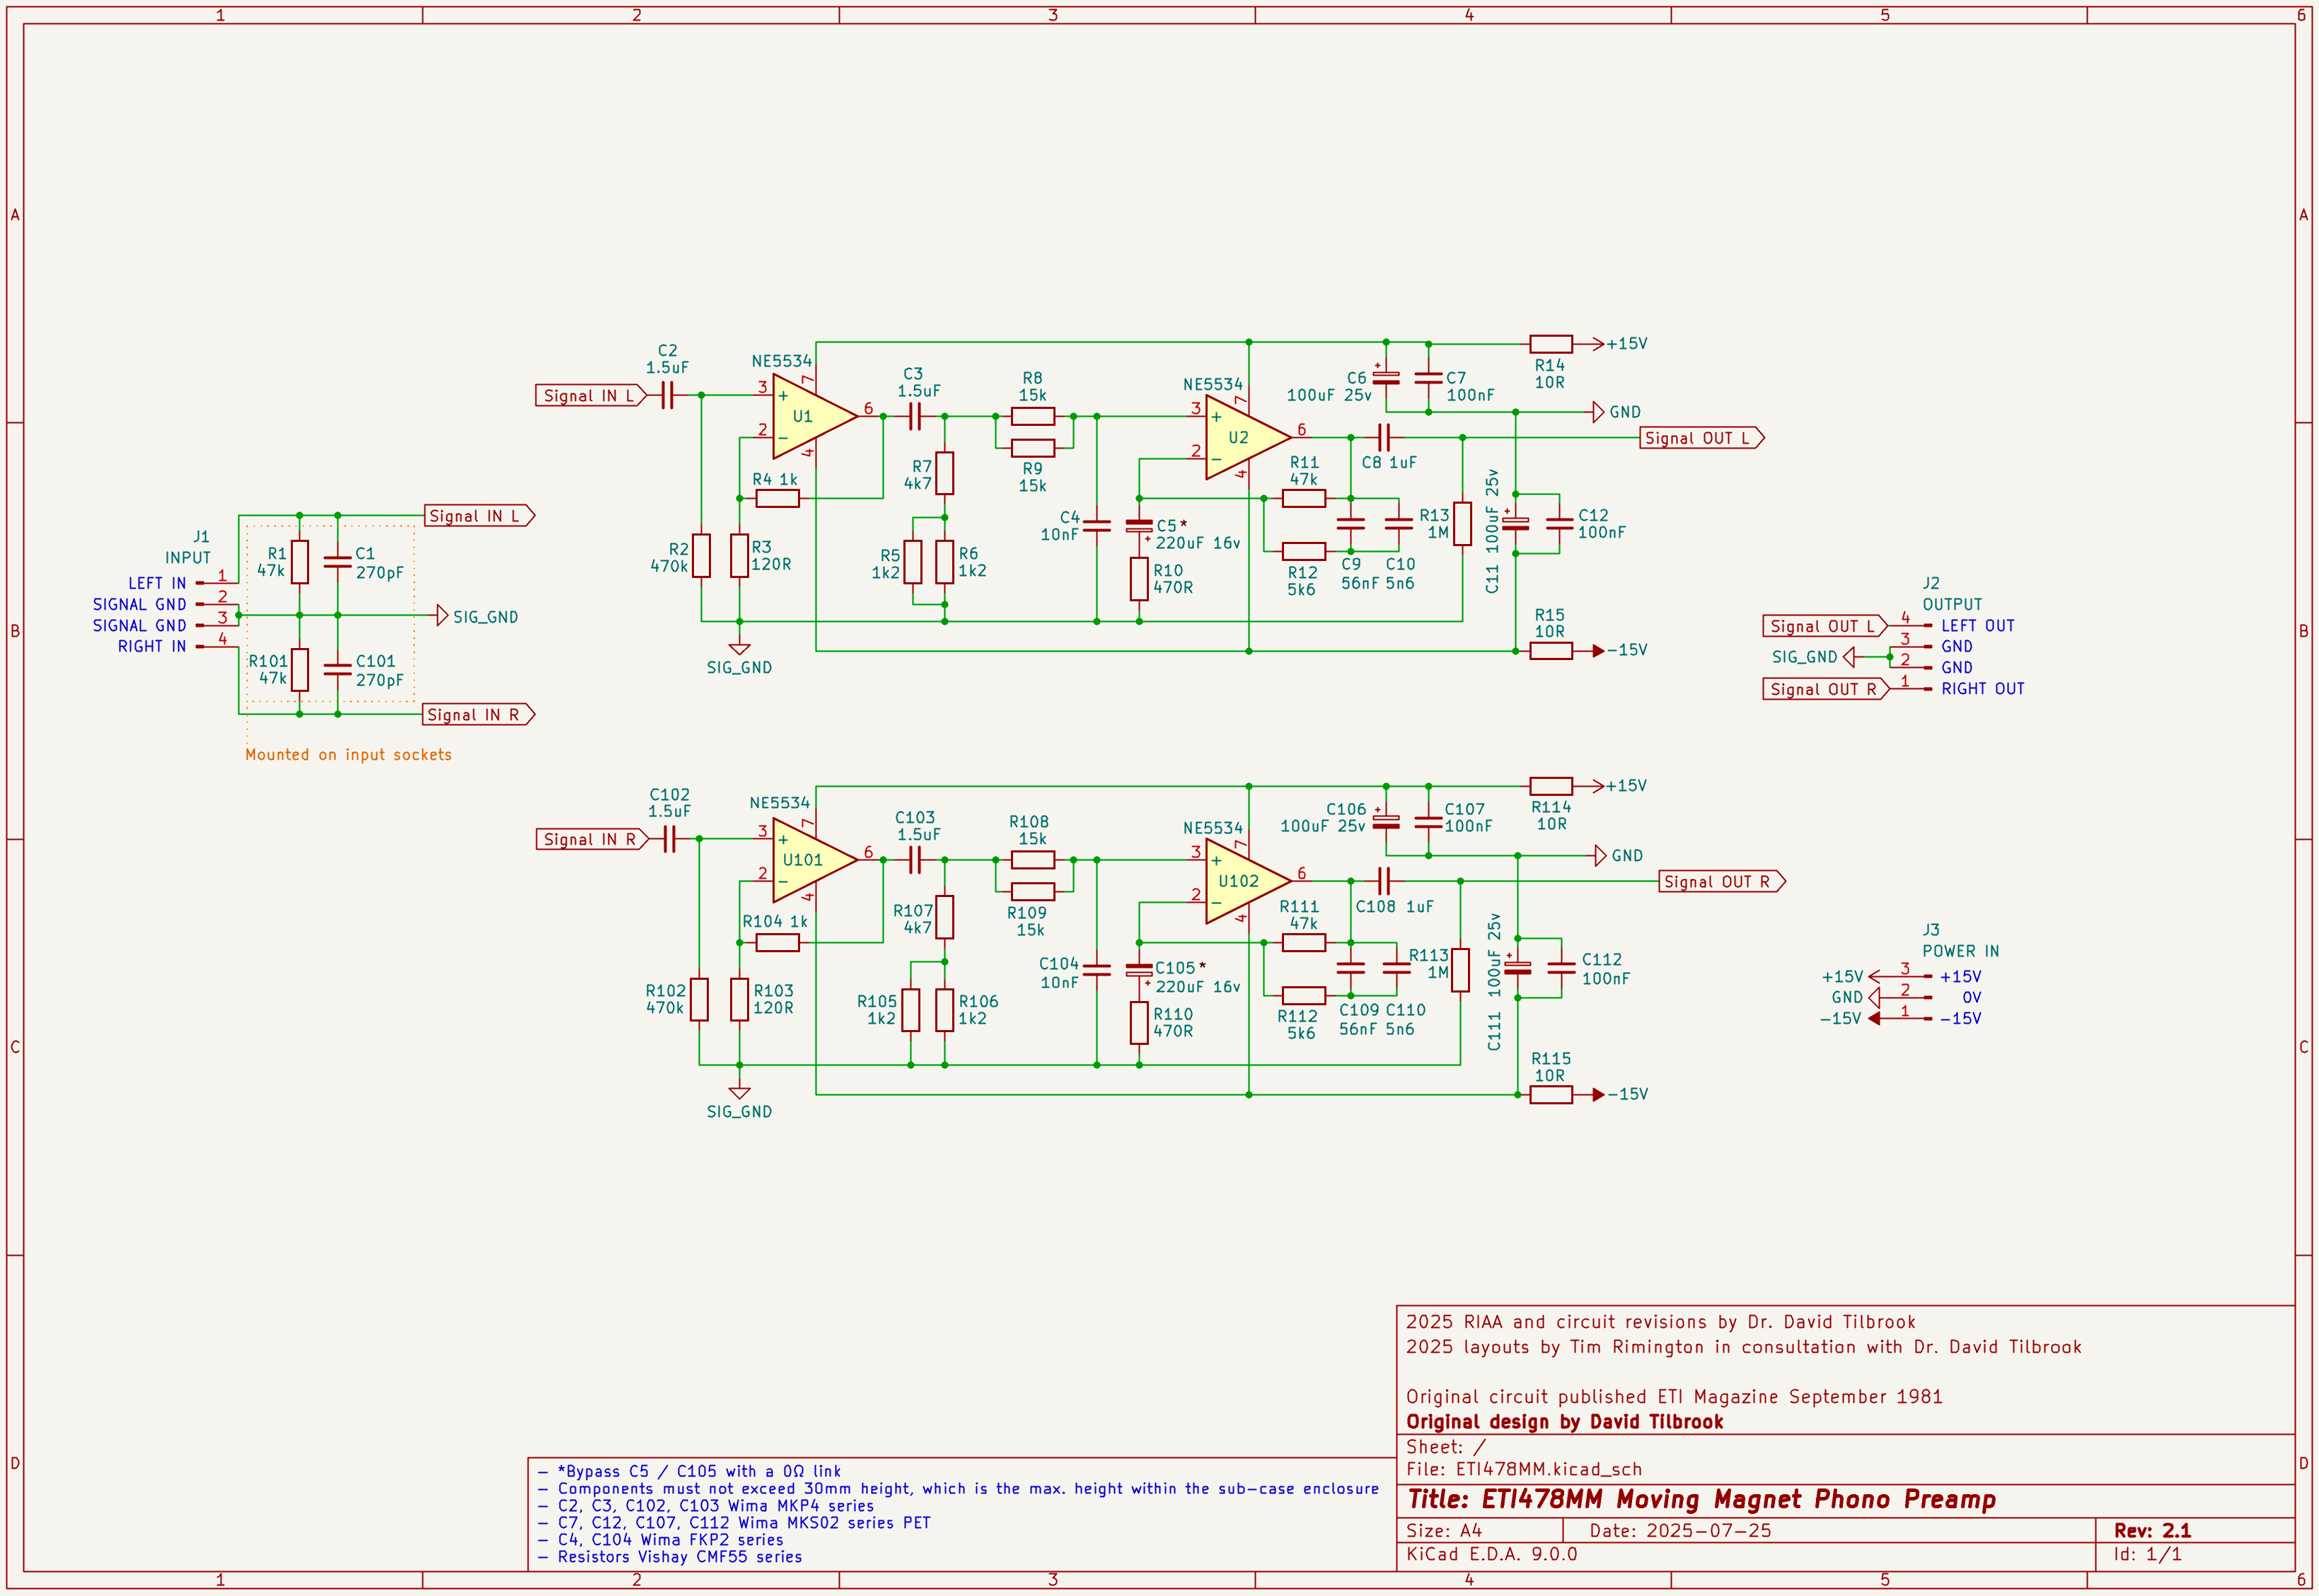The width and height of the screenshot is (2319, 1596).
Task: Click the "Signal IN L" label feeding C2
Action: coord(591,395)
